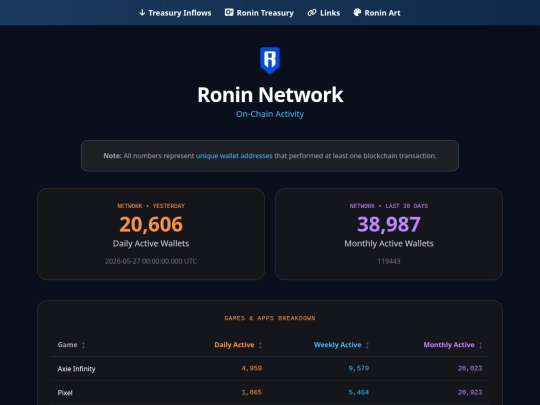This screenshot has height=405, width=540.
Task: Click the Daily Active Wallets label
Action: pyautogui.click(x=151, y=243)
